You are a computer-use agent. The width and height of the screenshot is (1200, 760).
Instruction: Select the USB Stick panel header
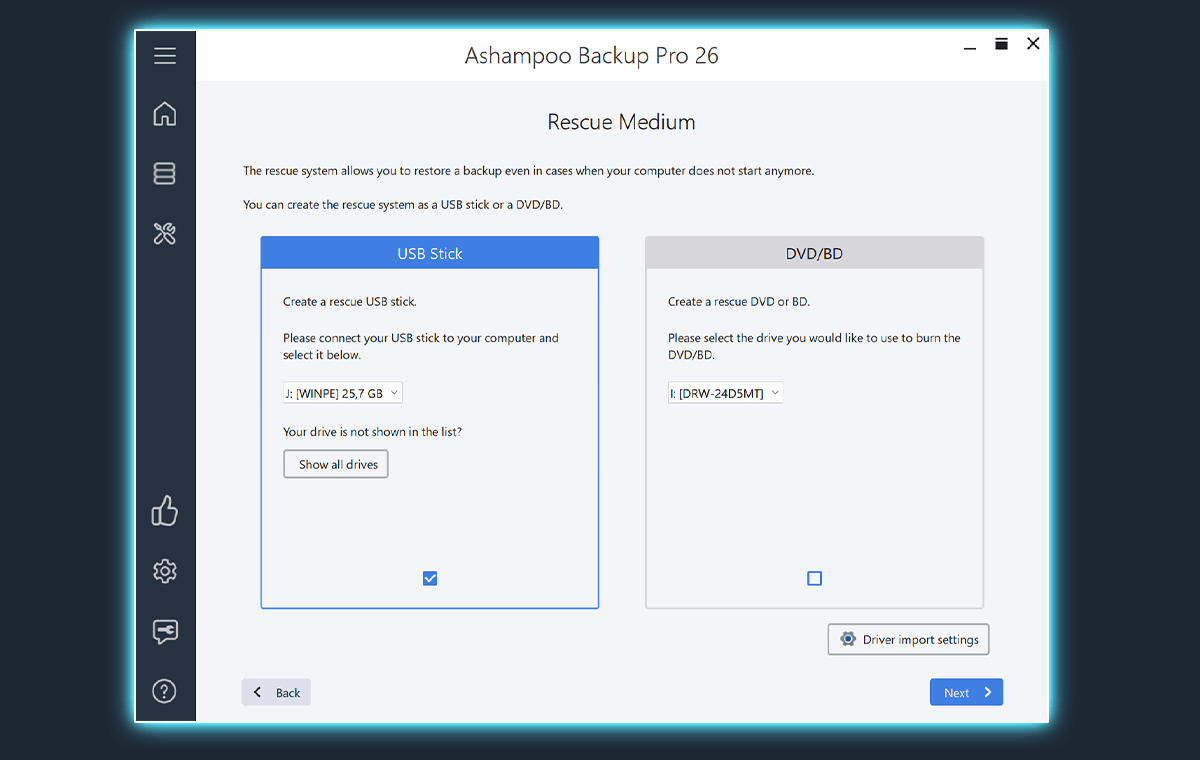coord(430,253)
